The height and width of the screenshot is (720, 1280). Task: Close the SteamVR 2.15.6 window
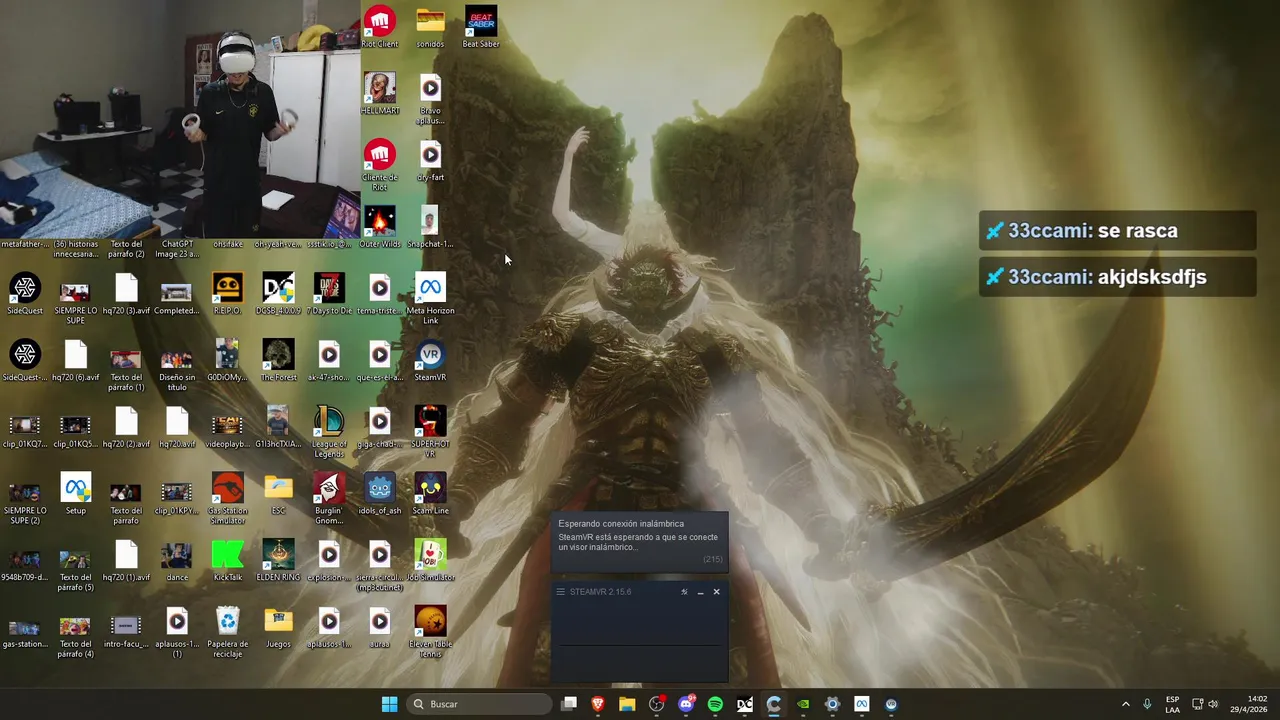click(x=716, y=592)
